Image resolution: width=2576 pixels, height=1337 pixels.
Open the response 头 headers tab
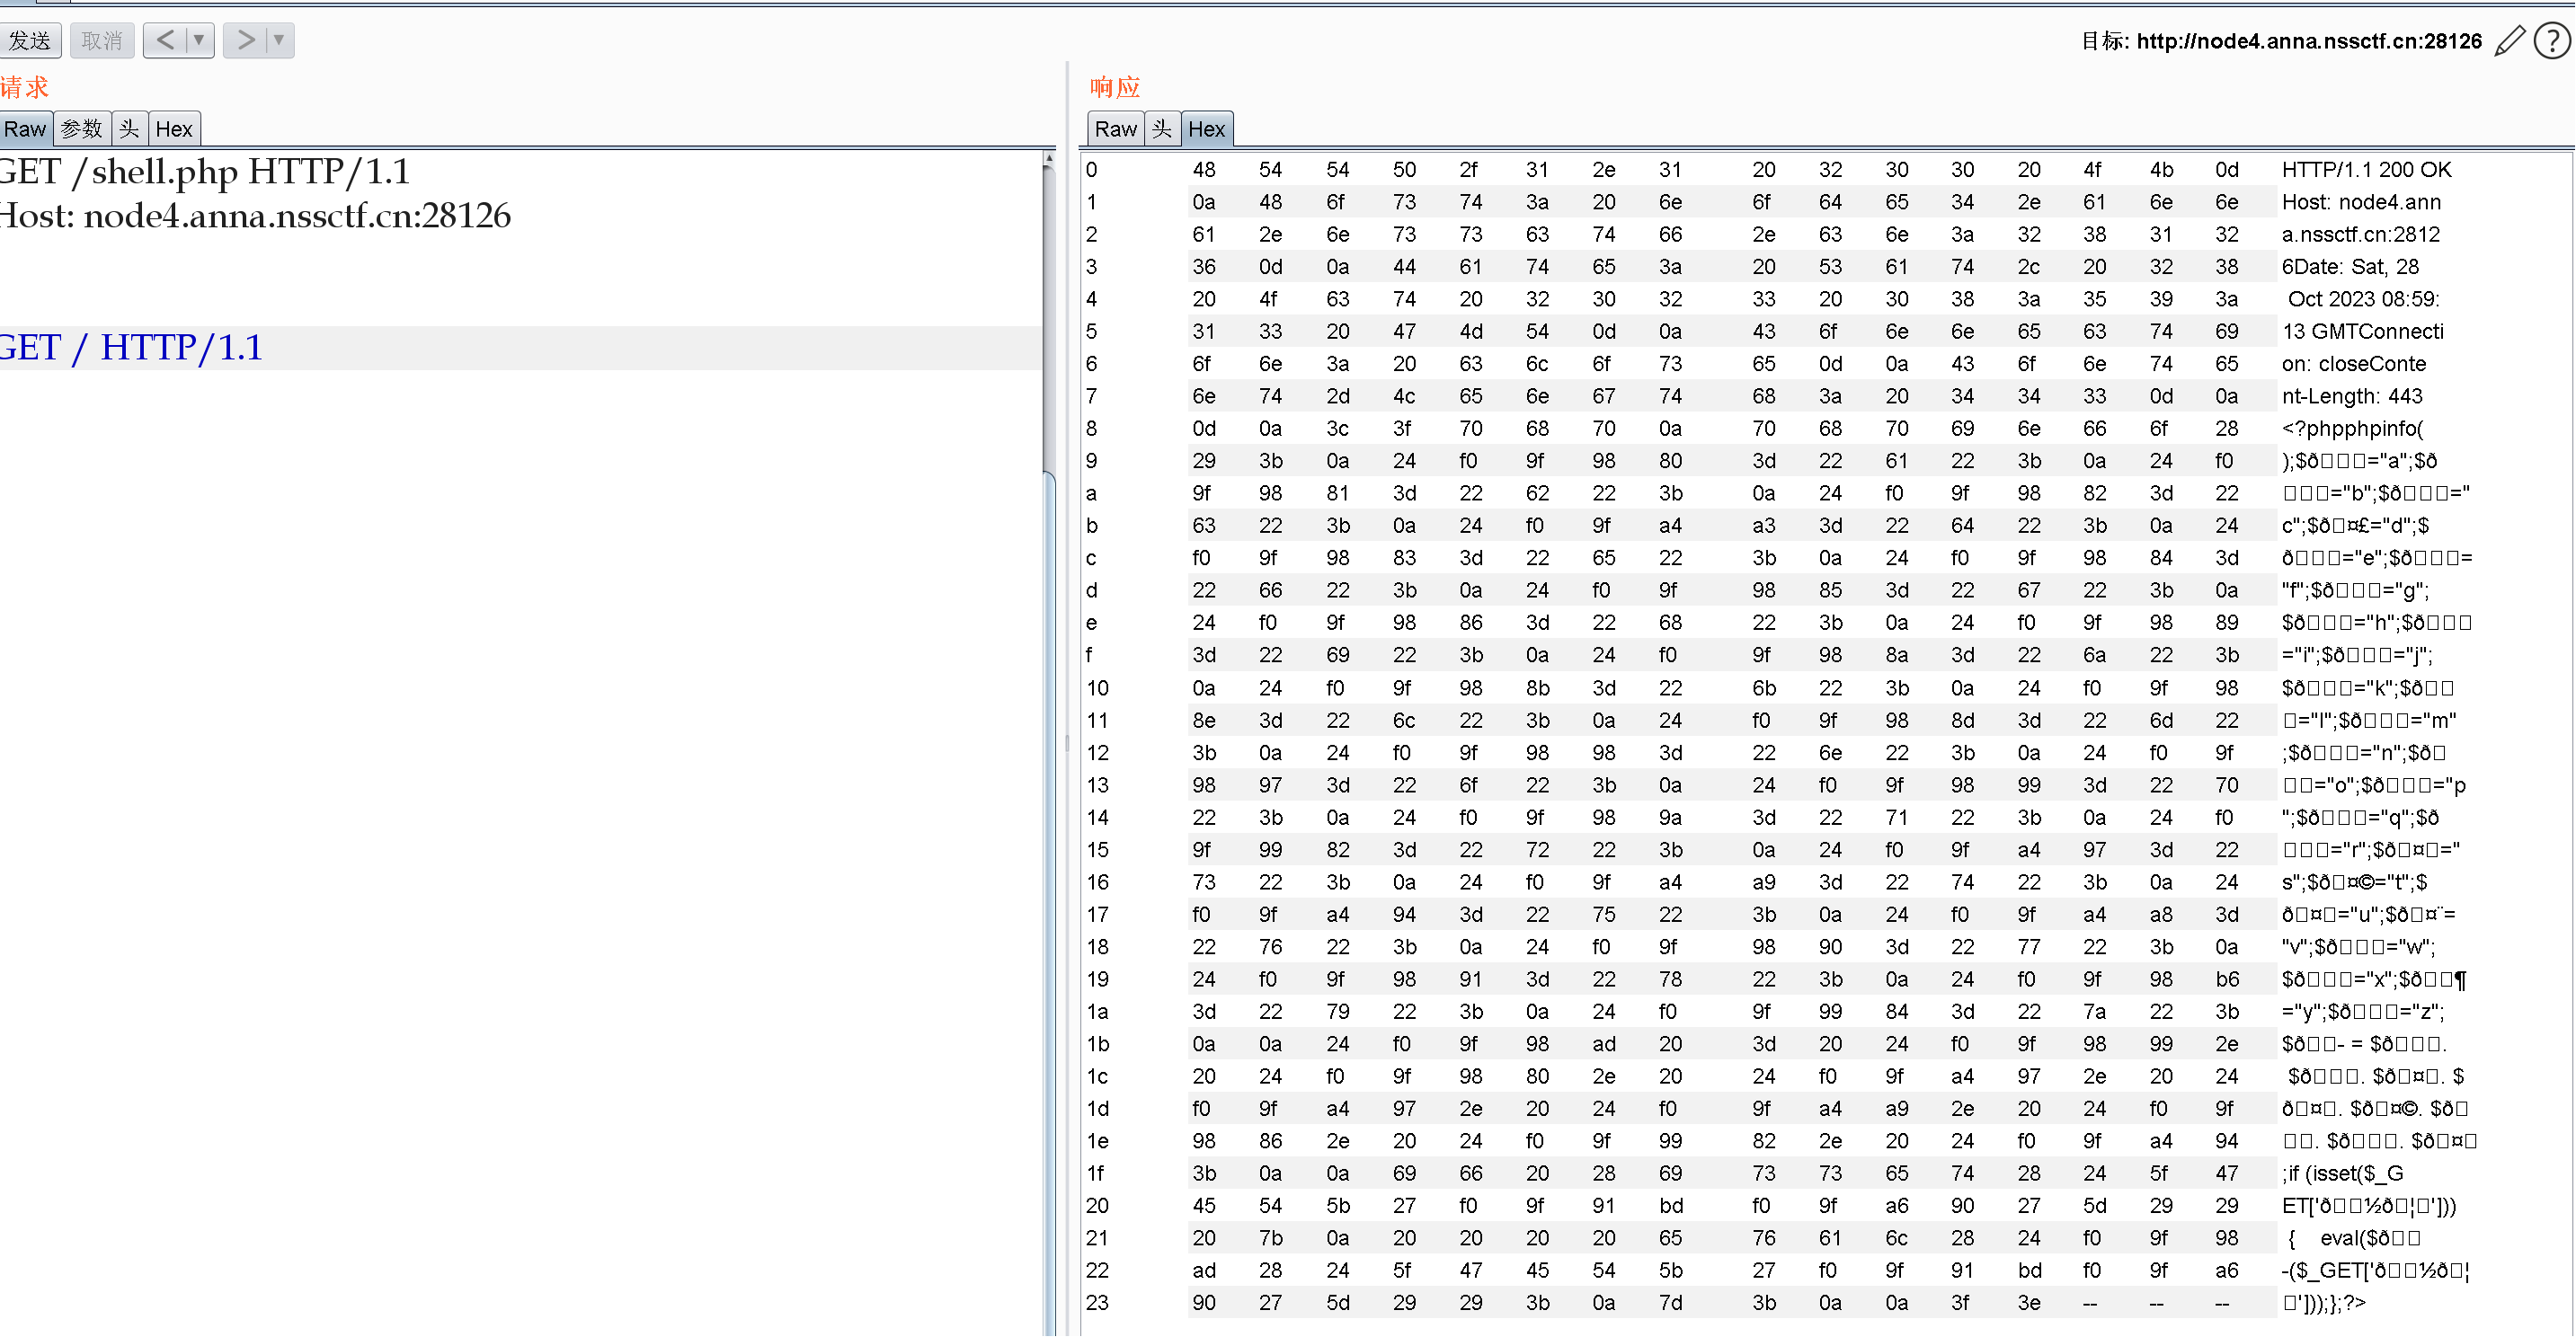point(1162,129)
